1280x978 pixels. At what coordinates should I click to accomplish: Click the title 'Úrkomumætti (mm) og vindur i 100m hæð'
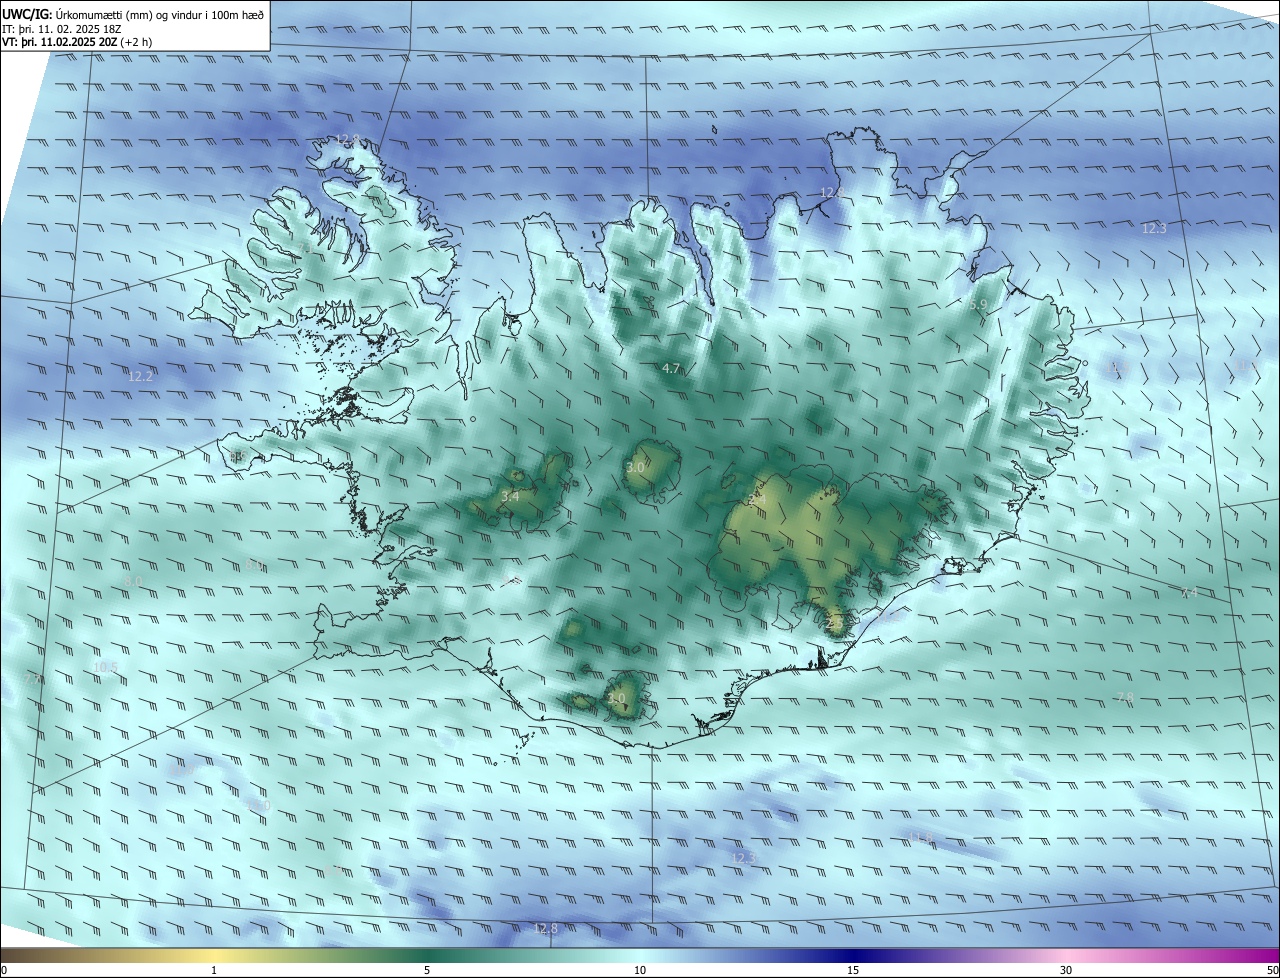pyautogui.click(x=159, y=14)
